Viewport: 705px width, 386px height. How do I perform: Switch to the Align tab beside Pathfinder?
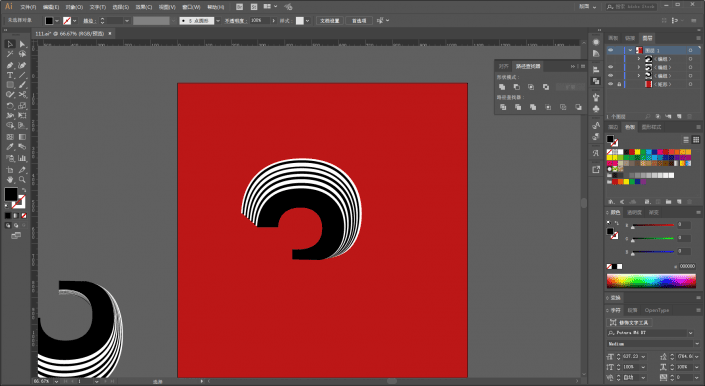coord(503,66)
